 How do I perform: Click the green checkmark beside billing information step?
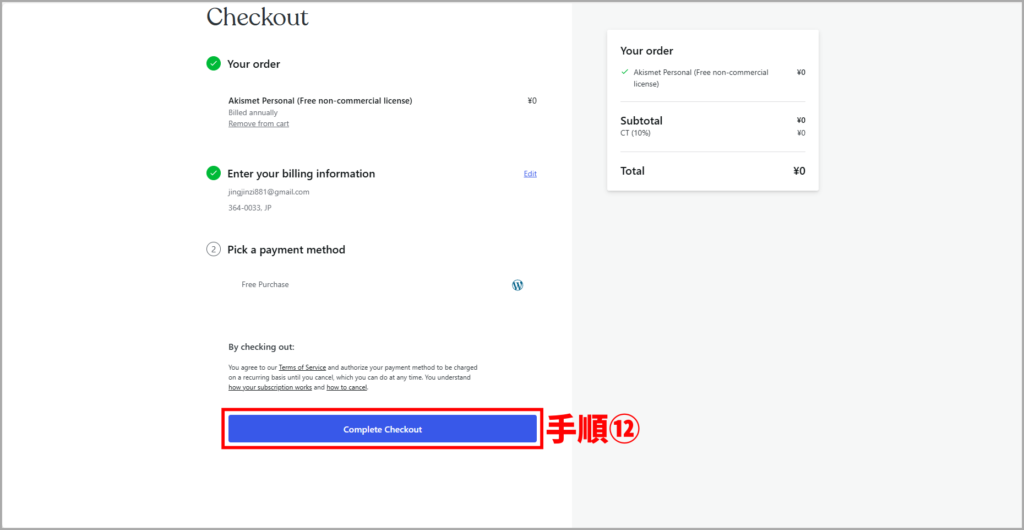[213, 173]
